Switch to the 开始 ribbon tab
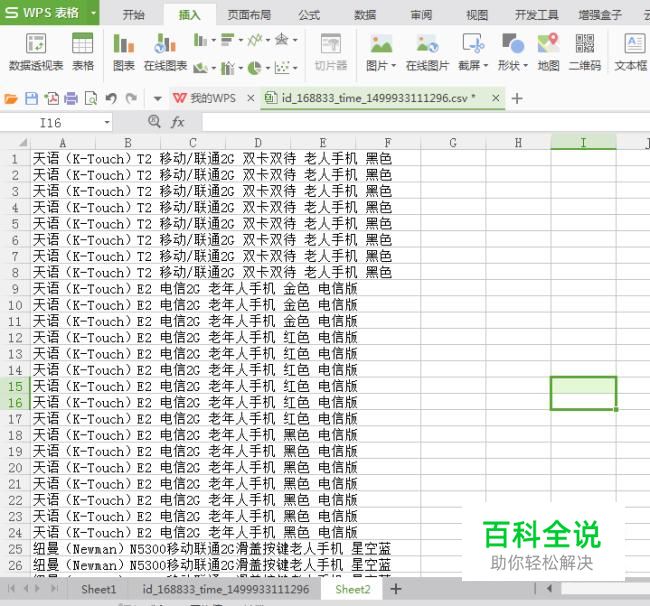Screen dimensions: 650x606 coord(133,15)
